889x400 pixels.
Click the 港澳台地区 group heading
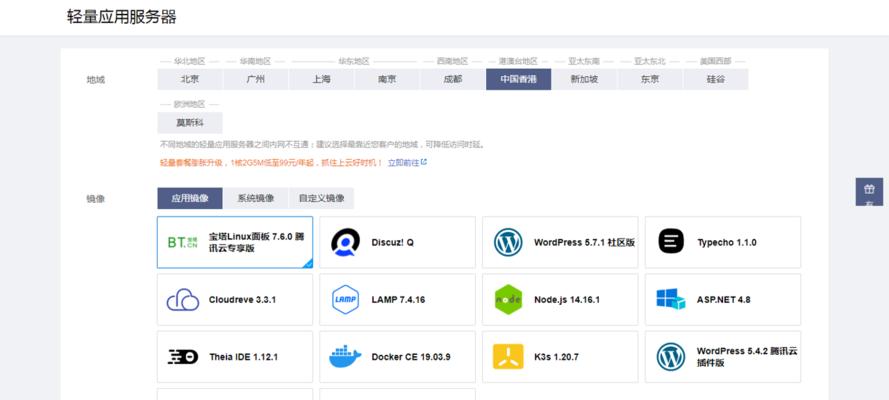[518, 61]
